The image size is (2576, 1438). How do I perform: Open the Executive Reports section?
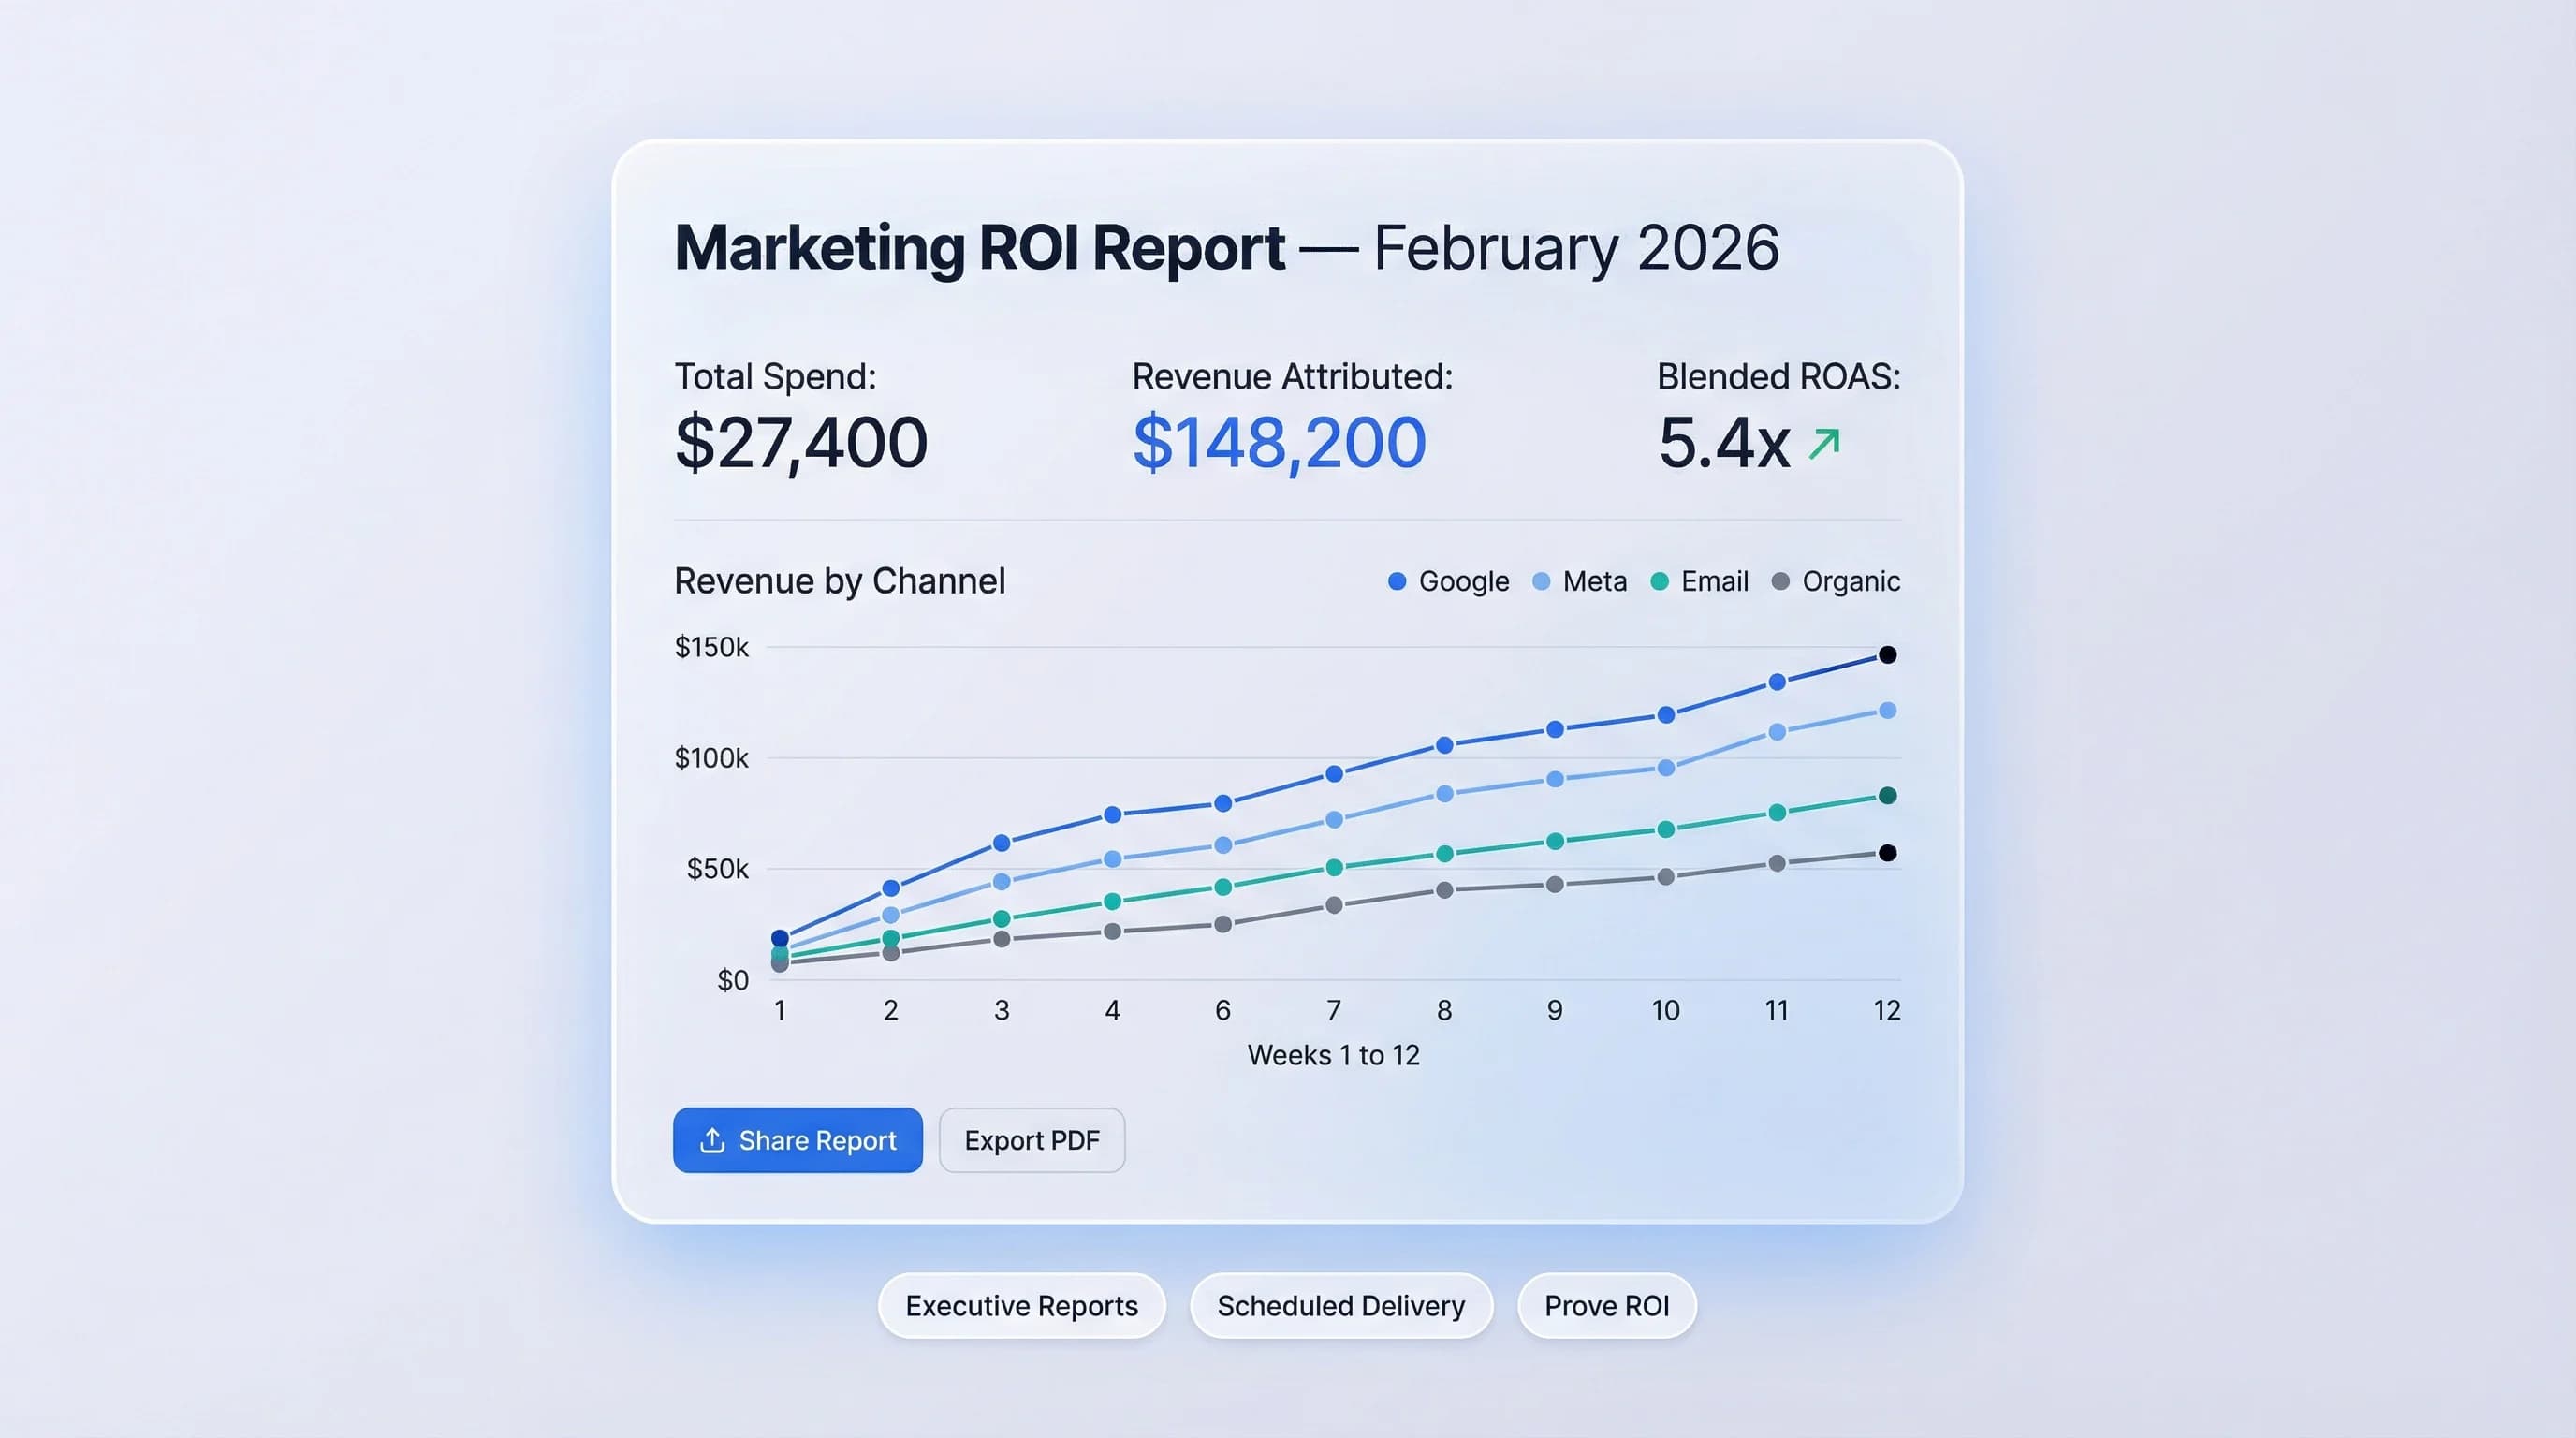tap(1021, 1305)
